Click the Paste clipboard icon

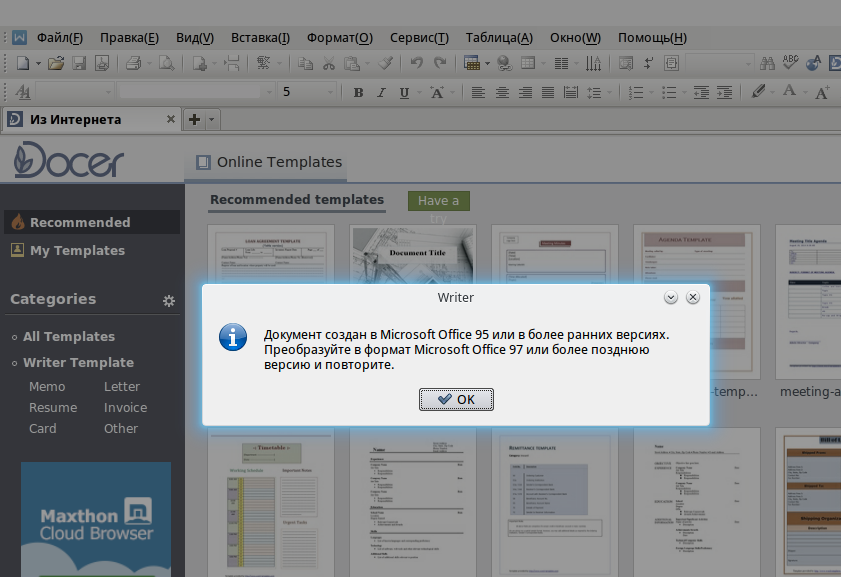[352, 63]
